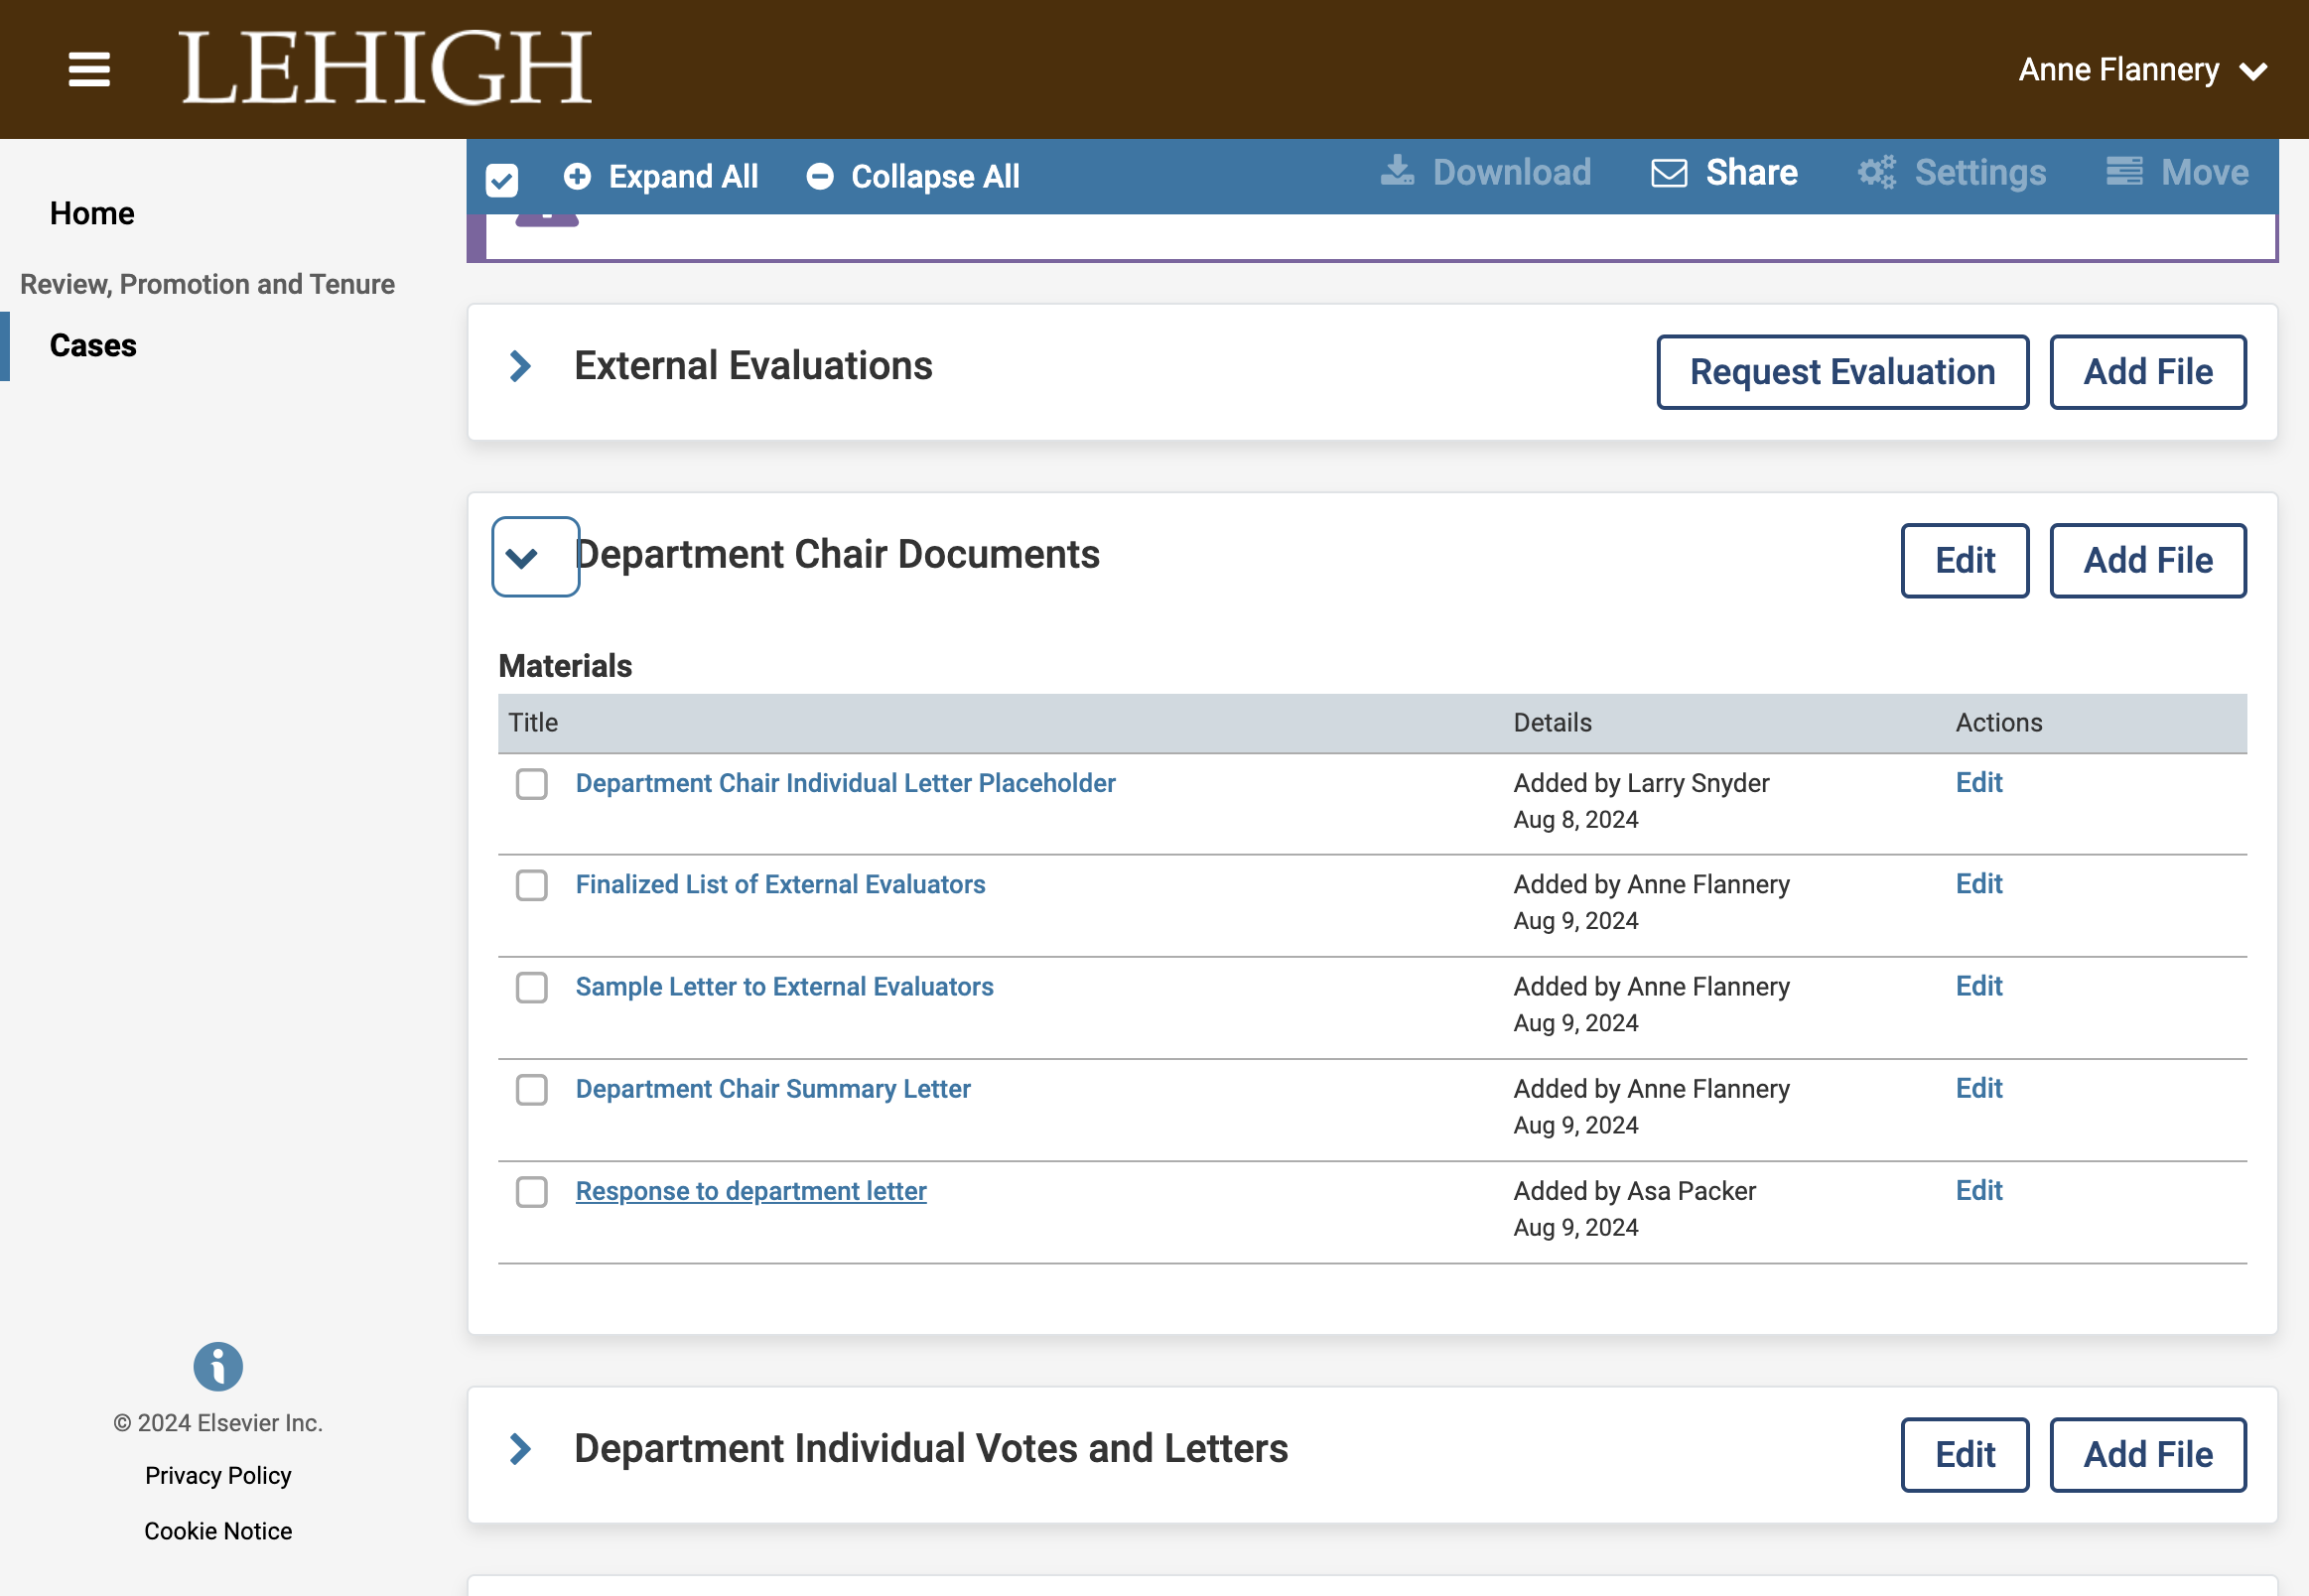This screenshot has width=2309, height=1596.
Task: Open the Privacy Policy link
Action: click(x=218, y=1476)
